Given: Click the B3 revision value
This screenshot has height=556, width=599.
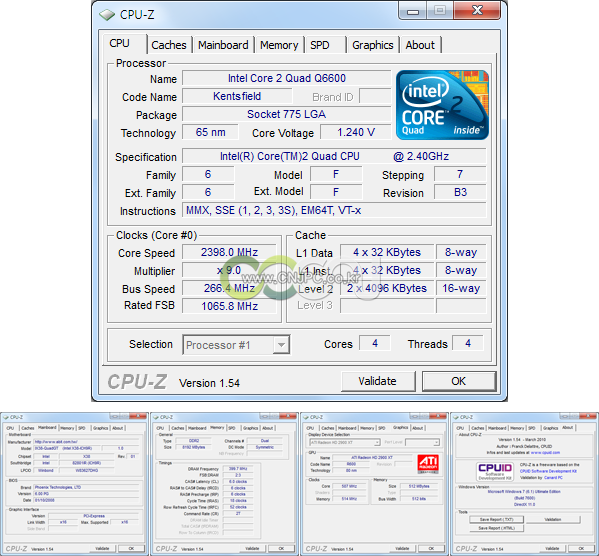Looking at the screenshot, I should point(460,192).
